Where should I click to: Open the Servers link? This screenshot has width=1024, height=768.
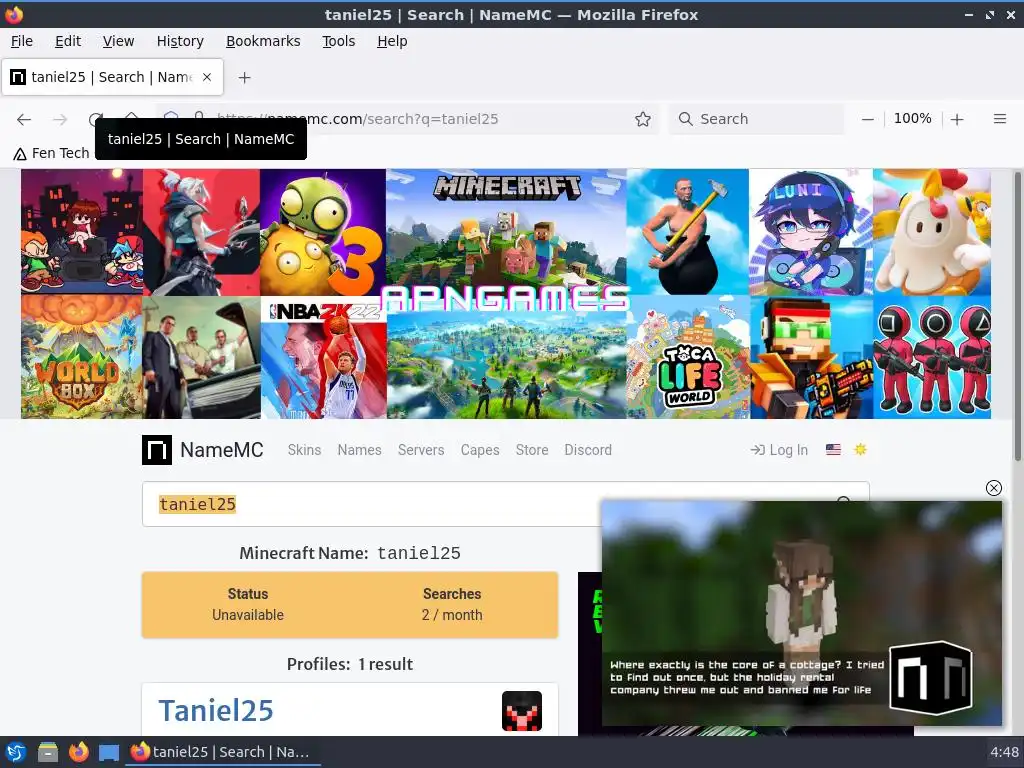(x=421, y=450)
